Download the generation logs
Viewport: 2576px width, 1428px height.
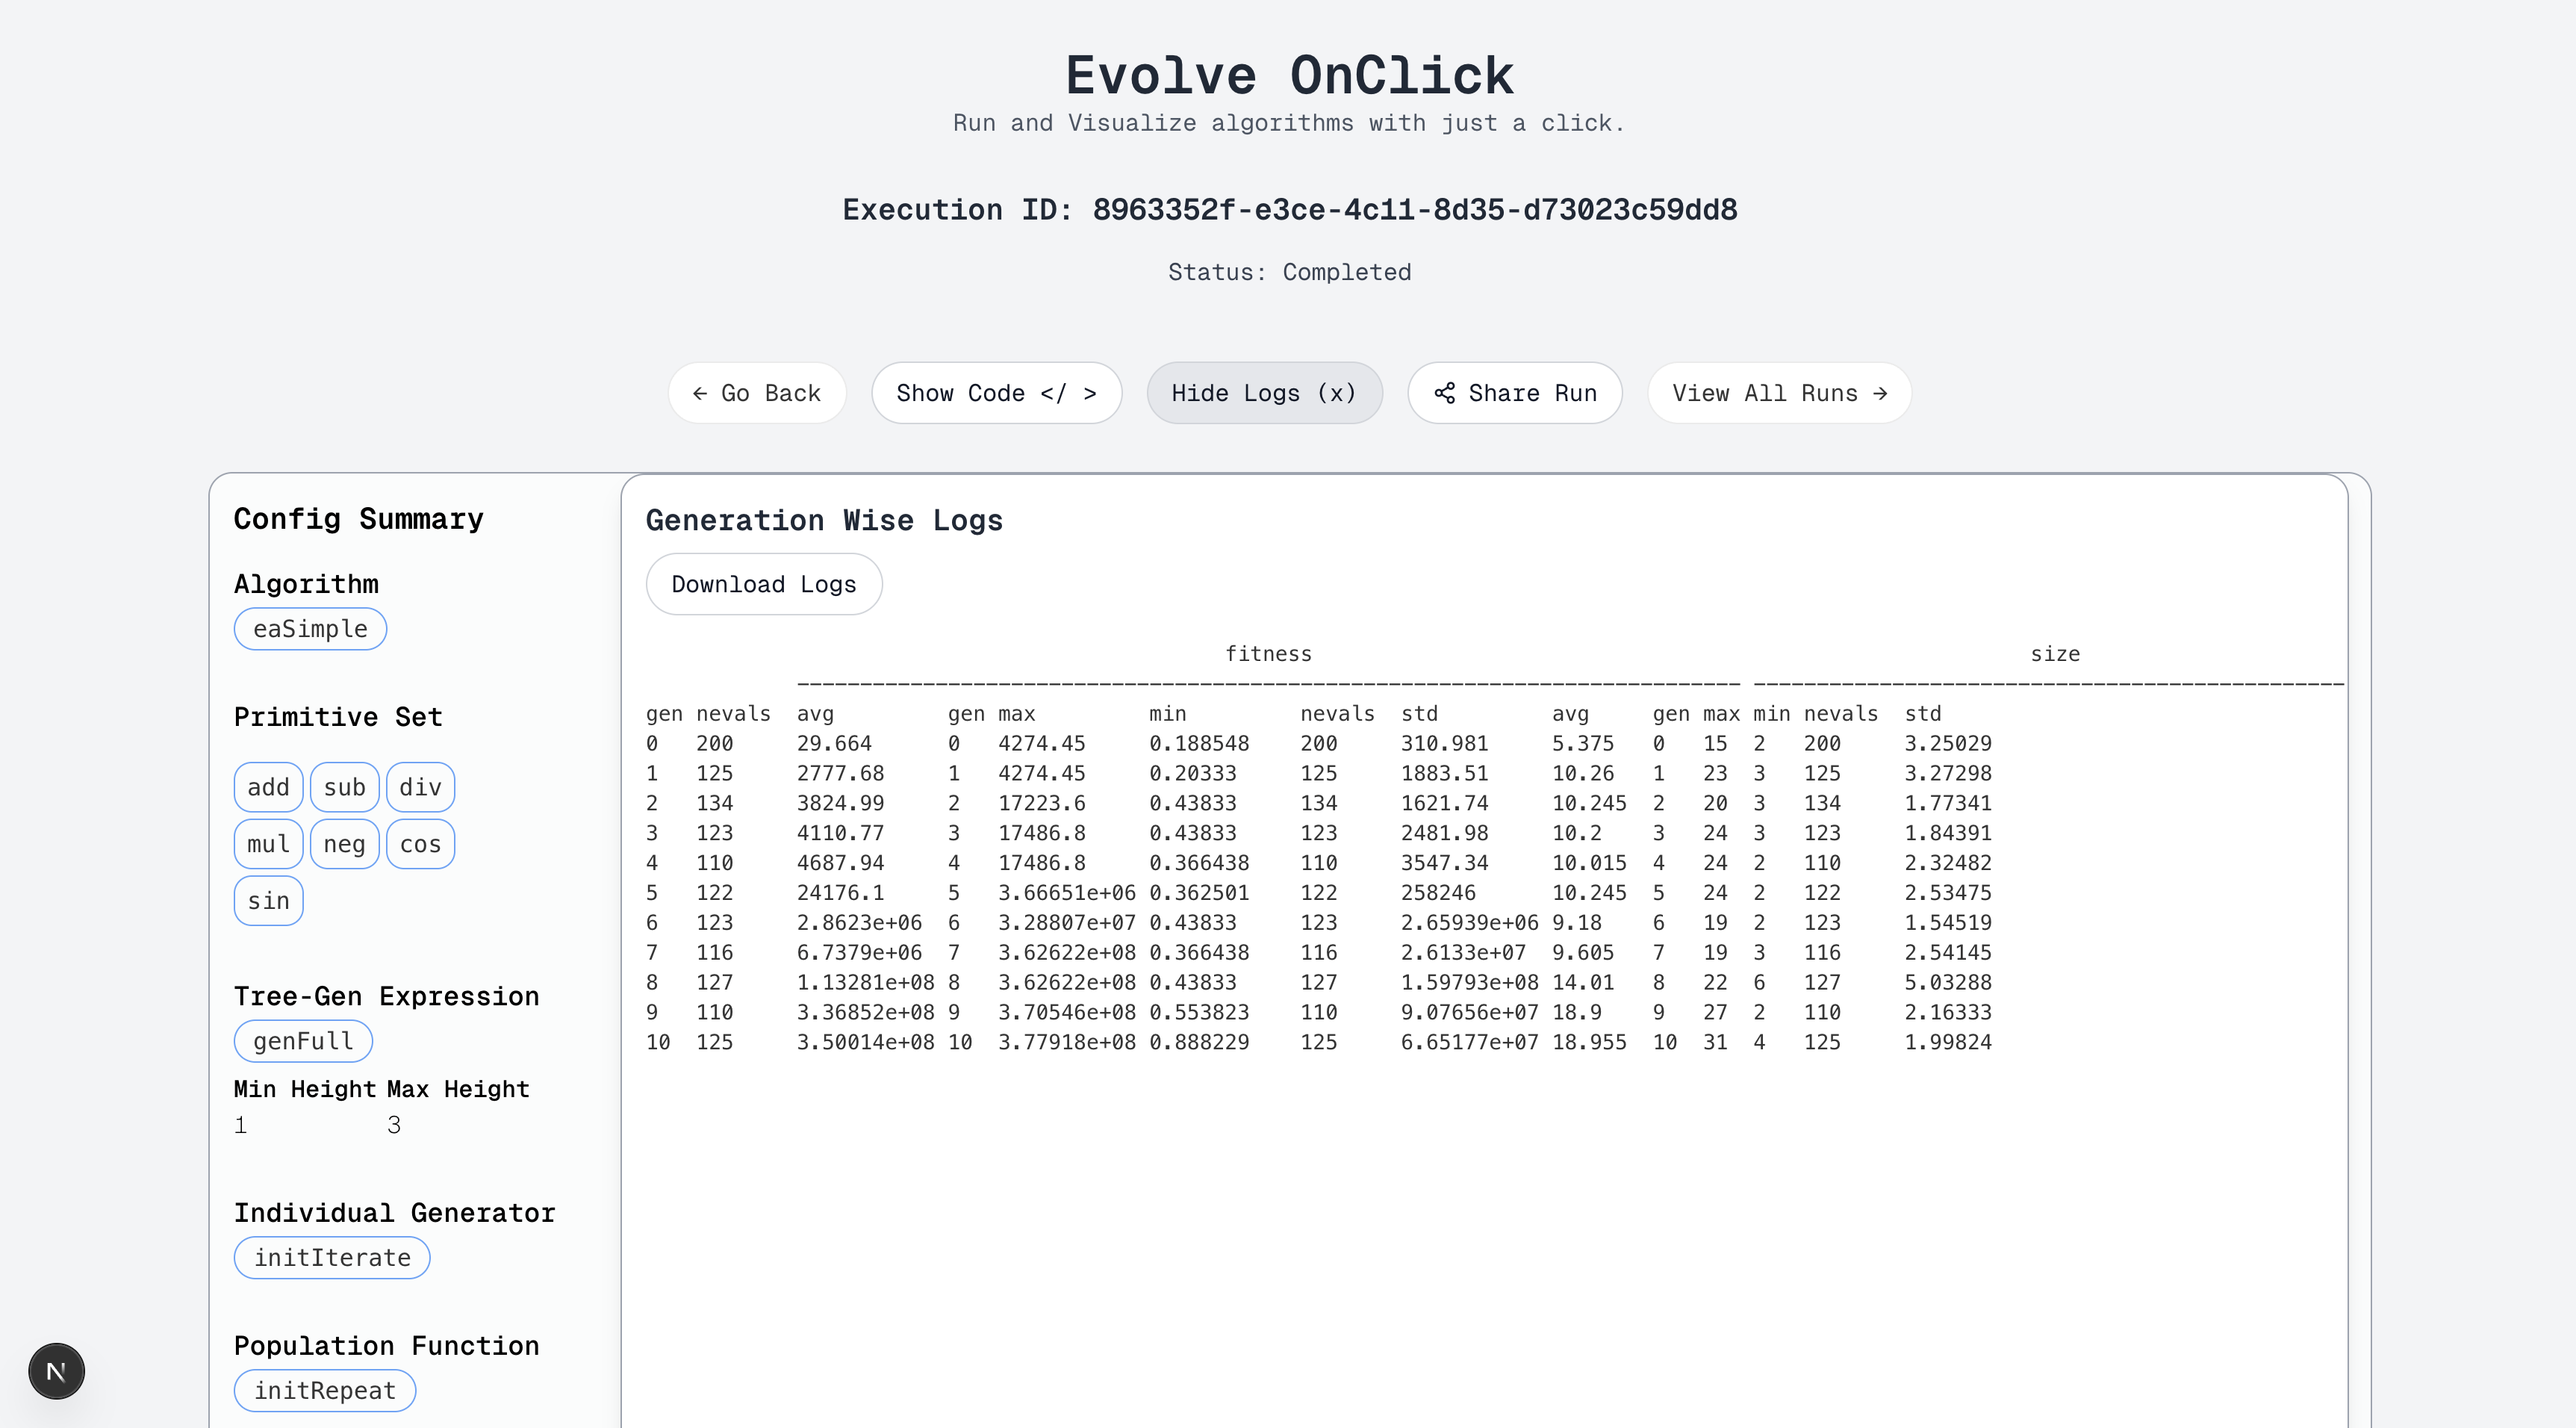click(x=764, y=584)
